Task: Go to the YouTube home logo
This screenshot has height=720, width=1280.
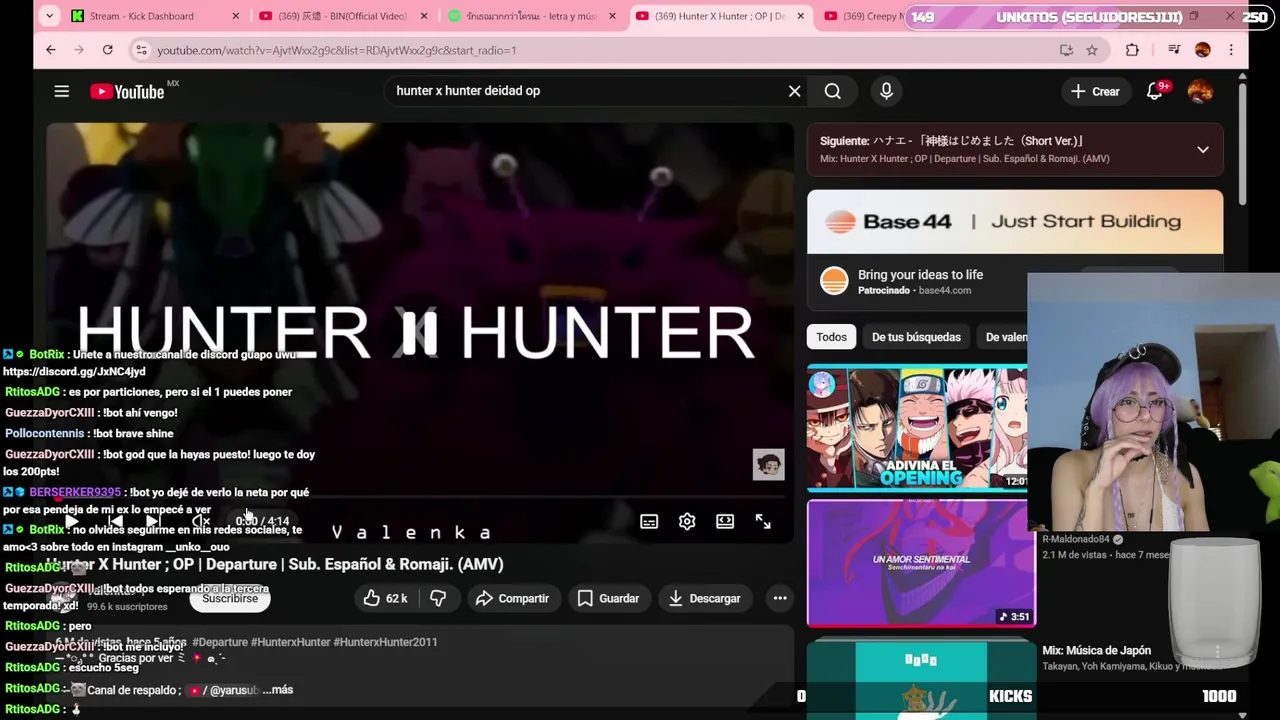Action: point(127,91)
